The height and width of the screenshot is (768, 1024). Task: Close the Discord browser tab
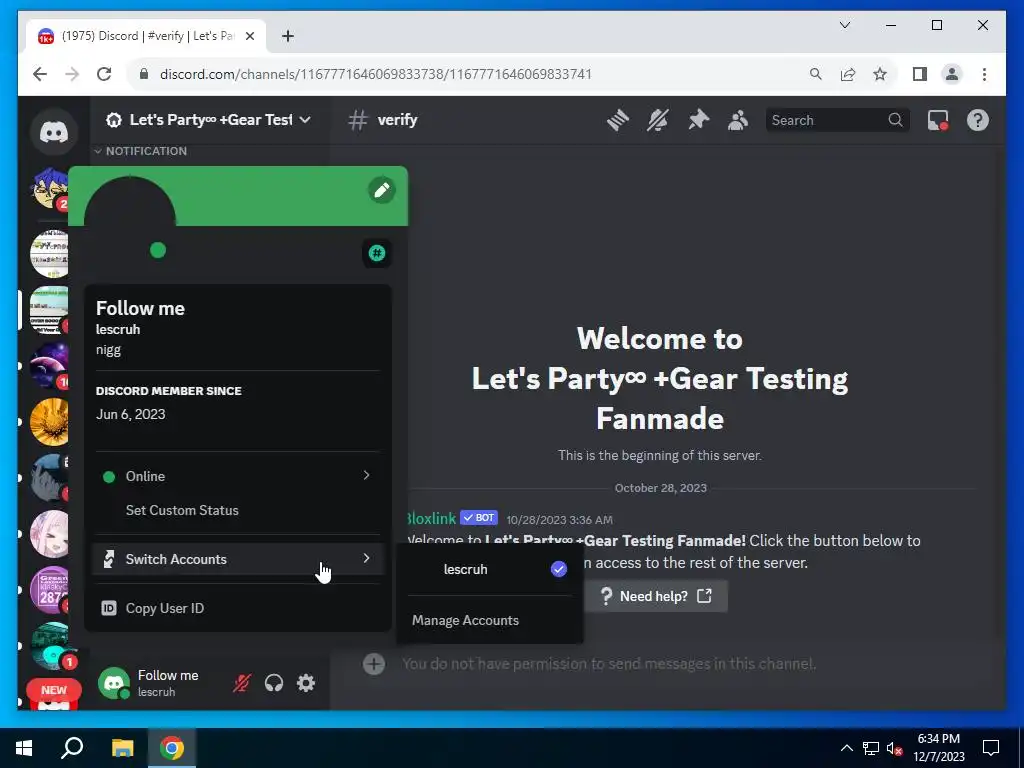click(x=249, y=36)
